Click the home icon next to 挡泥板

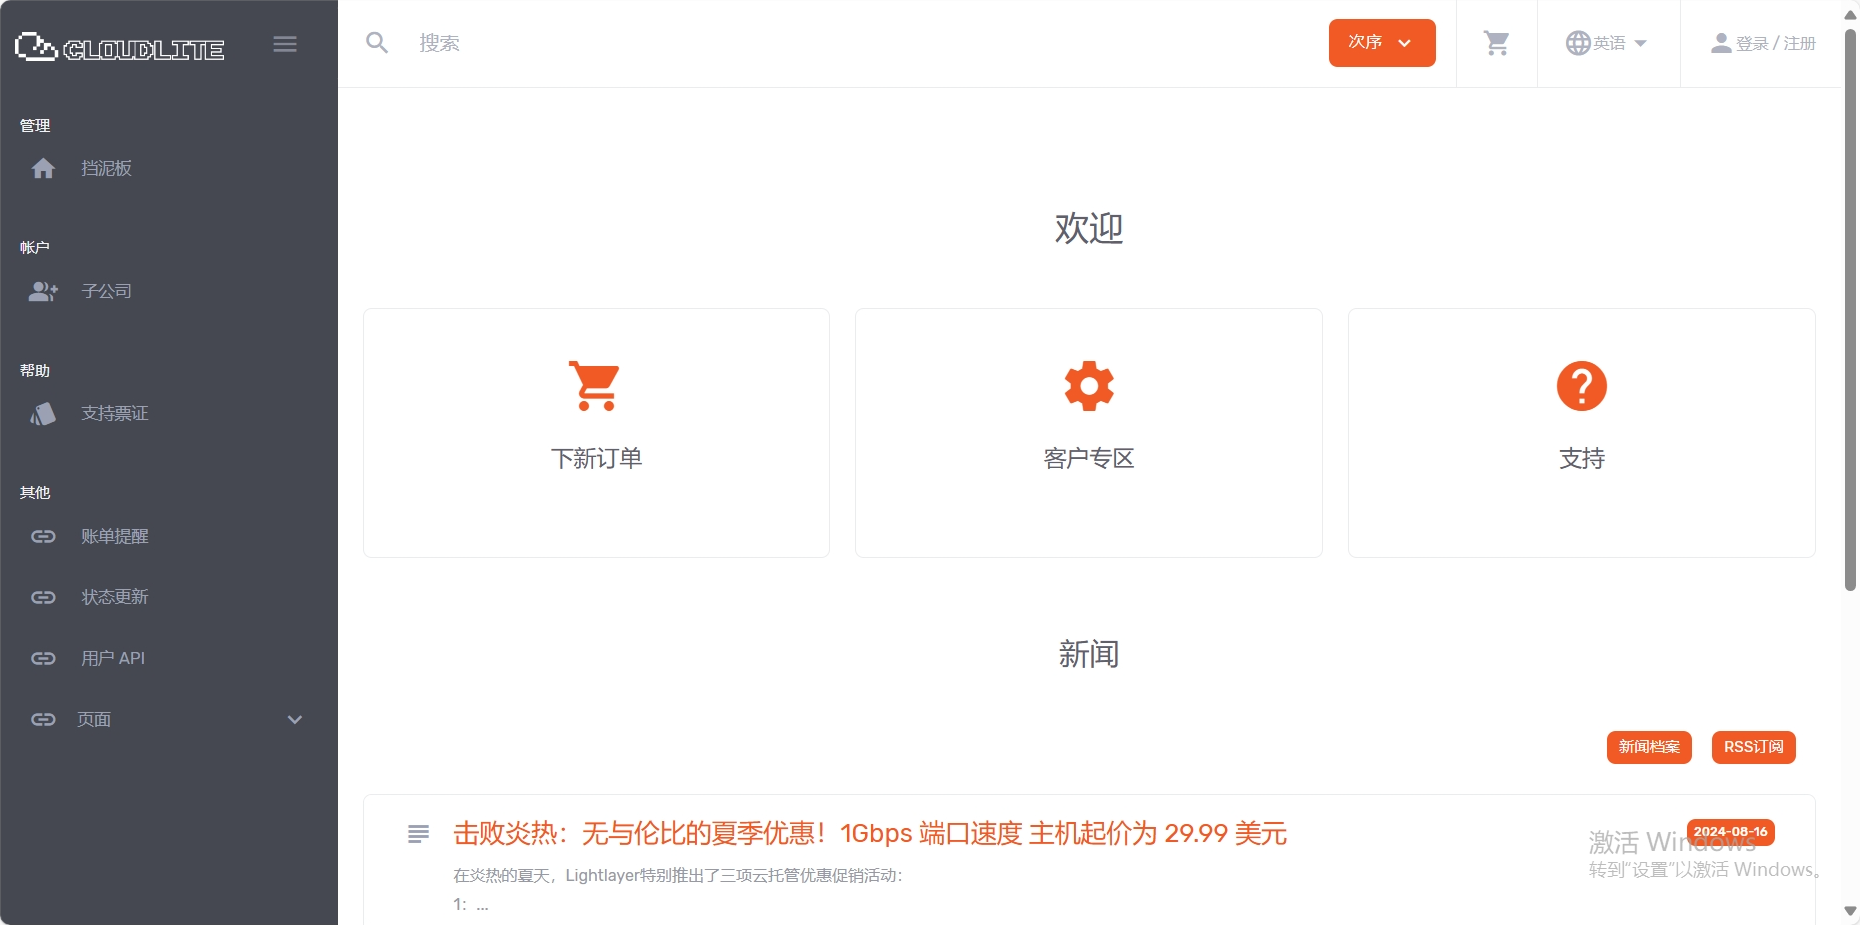tap(44, 168)
